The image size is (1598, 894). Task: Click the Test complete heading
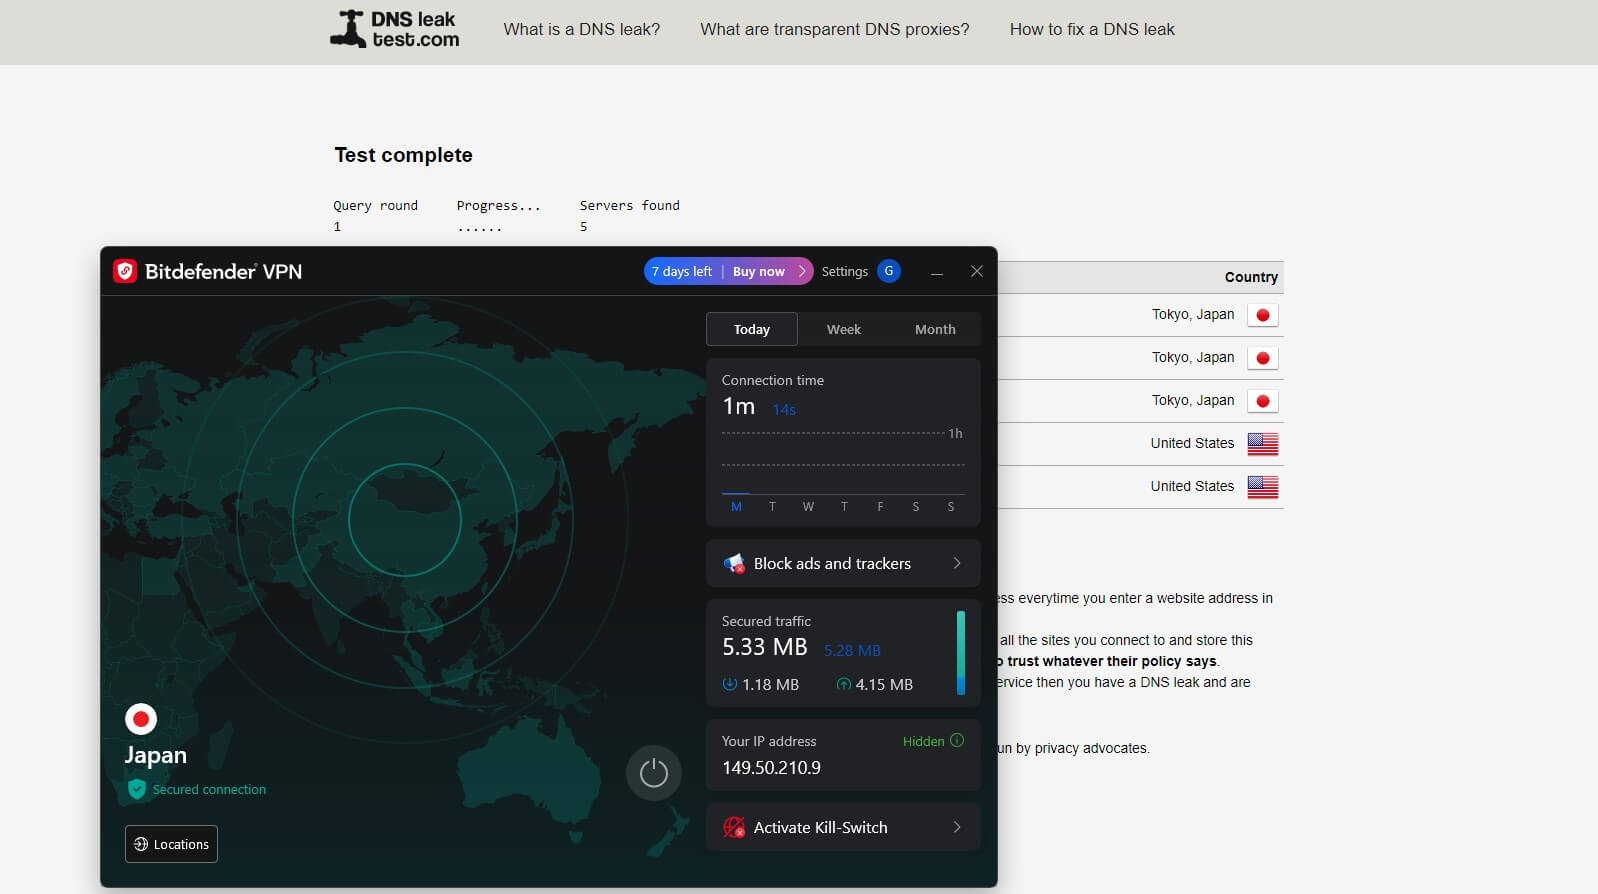tap(403, 155)
